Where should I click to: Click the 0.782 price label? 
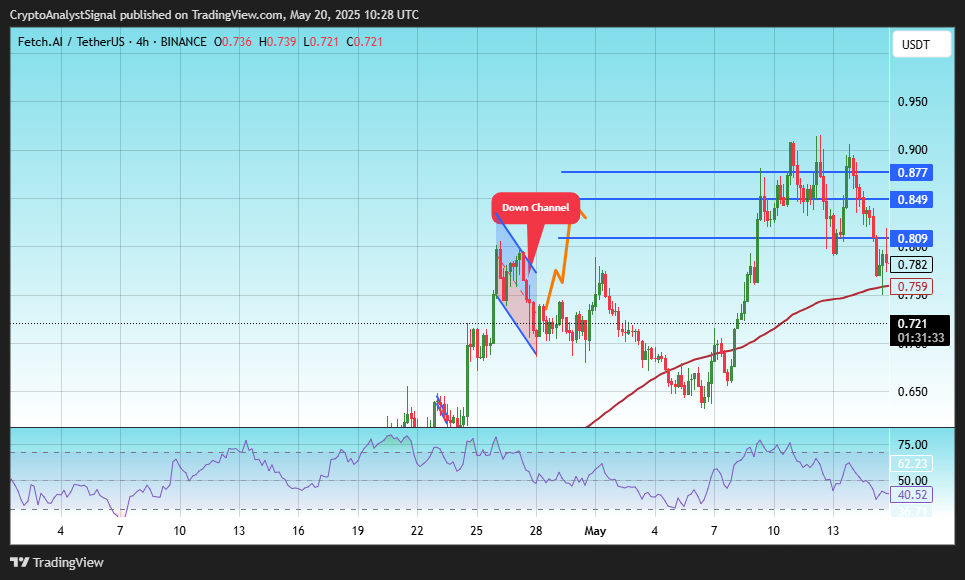click(x=912, y=265)
